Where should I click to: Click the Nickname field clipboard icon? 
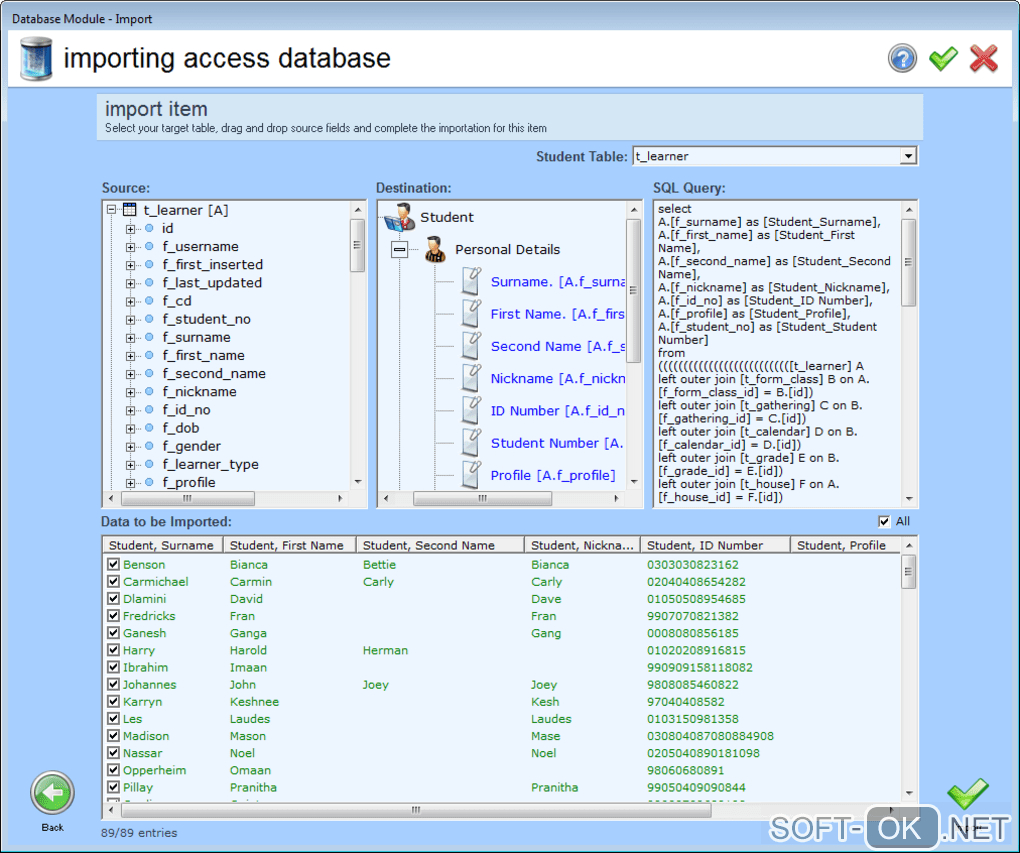(472, 378)
